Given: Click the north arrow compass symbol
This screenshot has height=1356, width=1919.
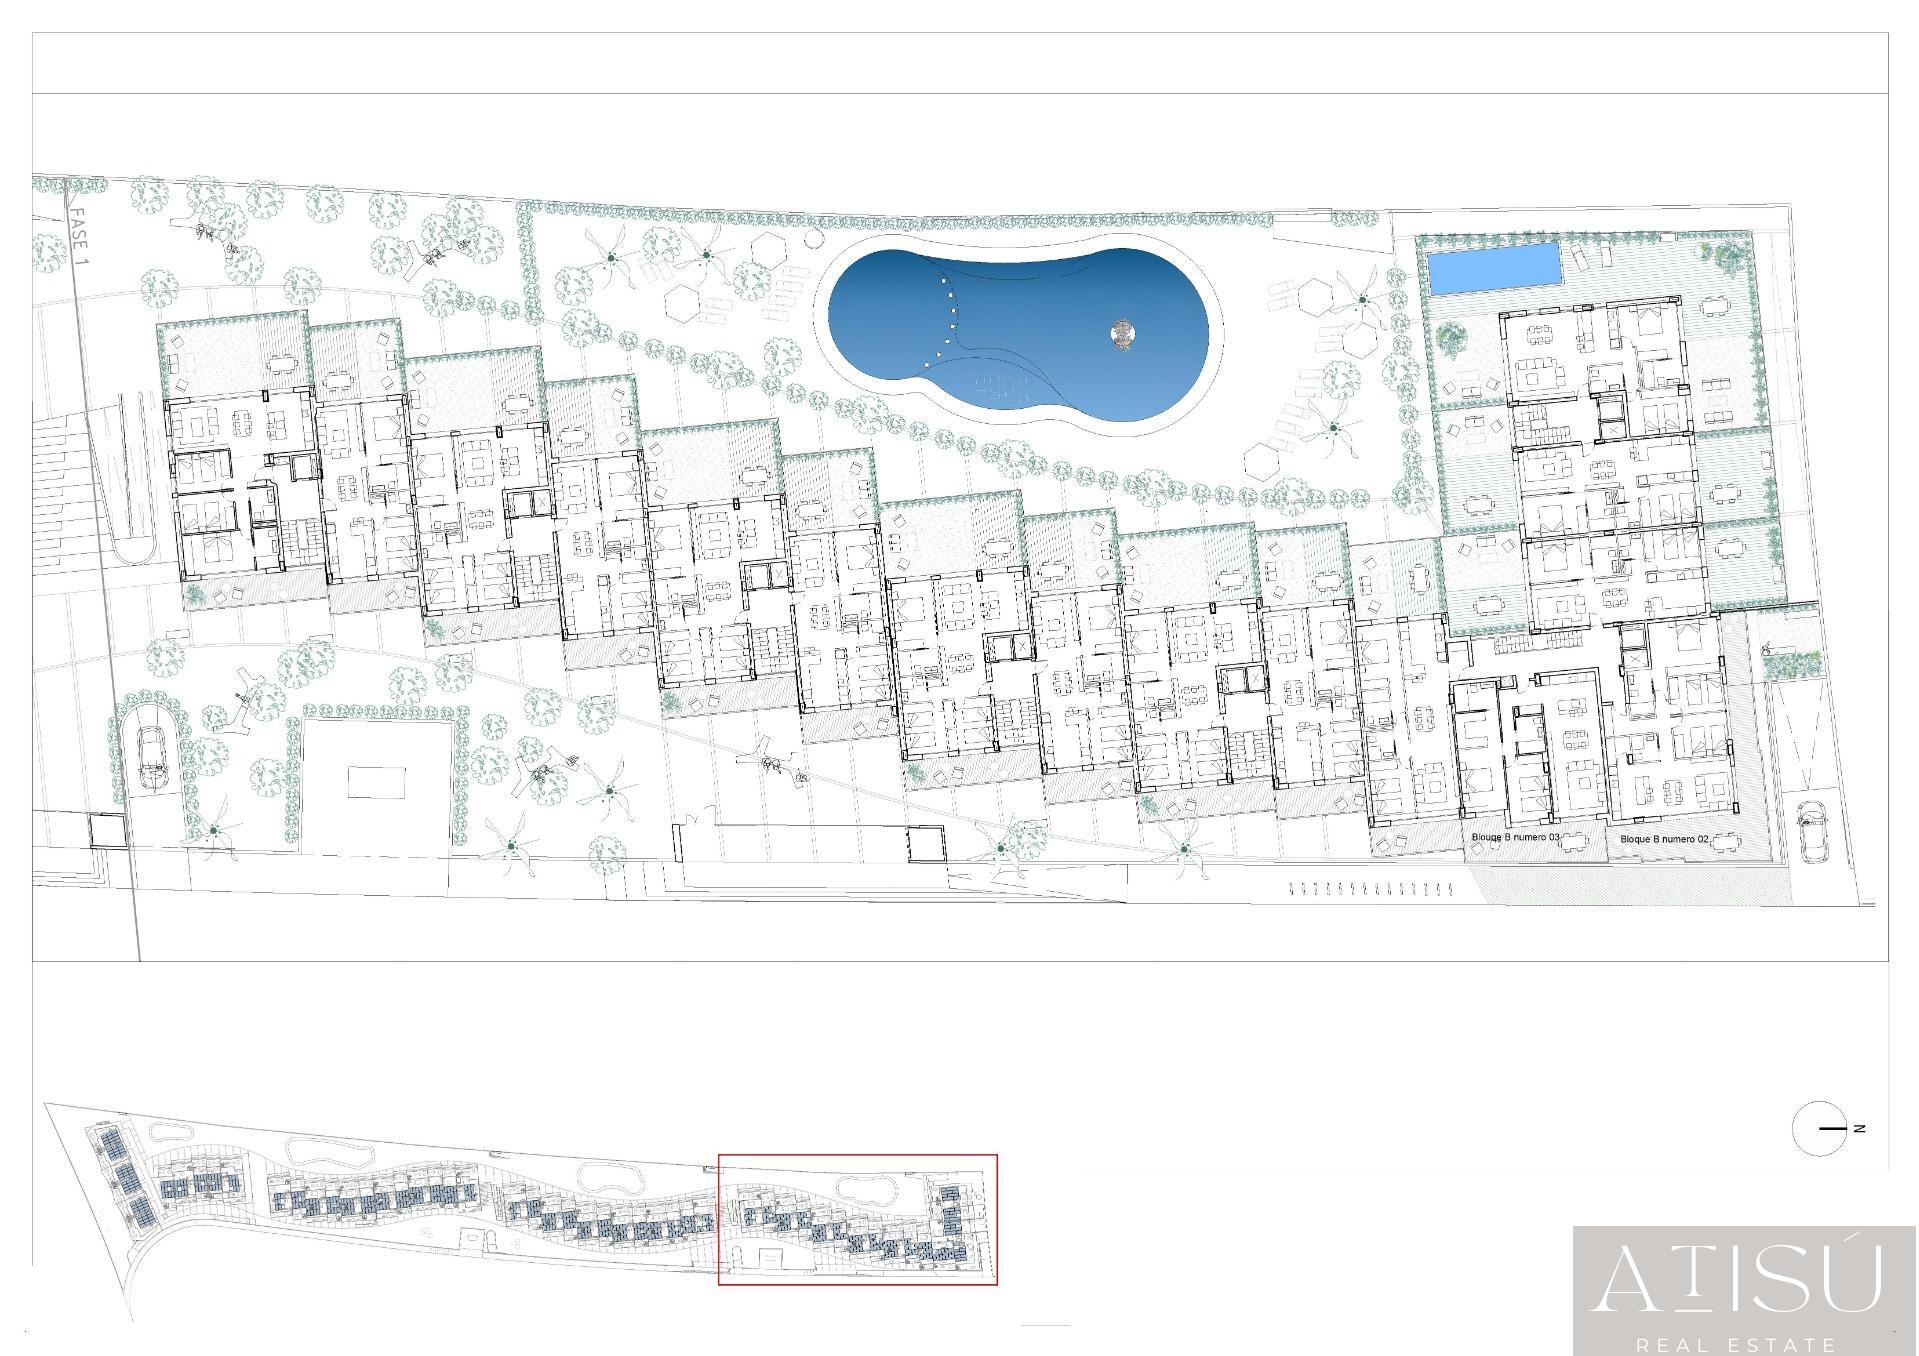Looking at the screenshot, I should pos(1819,1129).
